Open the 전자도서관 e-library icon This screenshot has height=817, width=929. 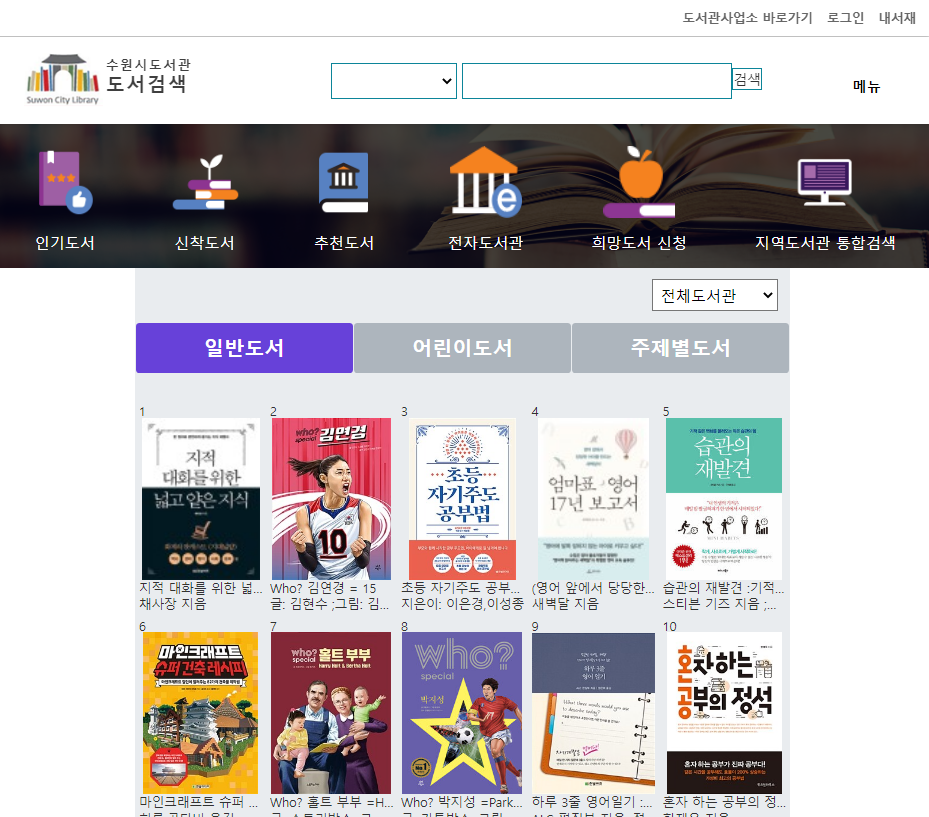click(485, 181)
